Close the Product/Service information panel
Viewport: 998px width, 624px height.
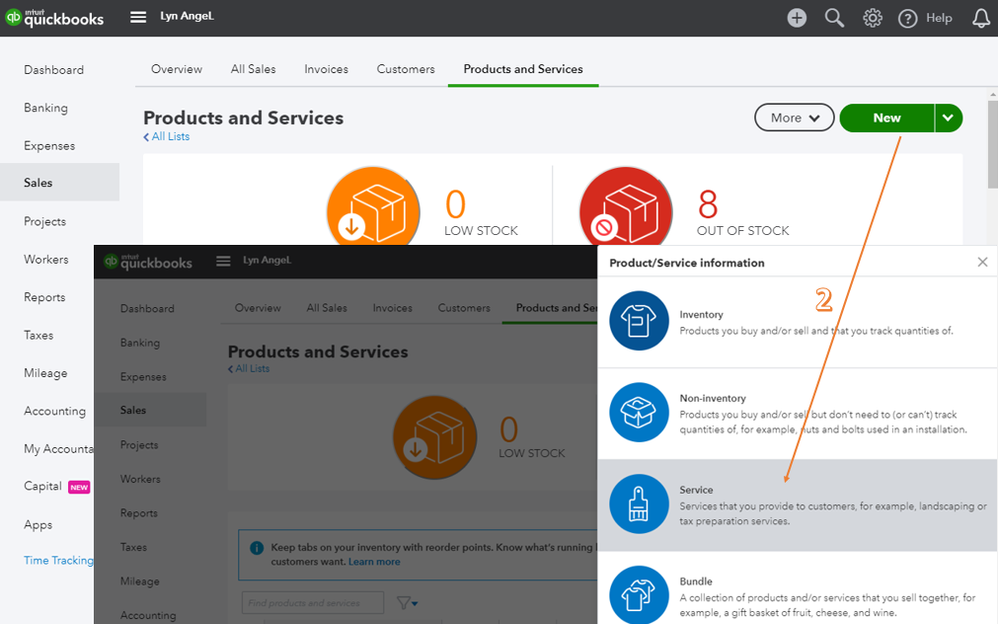(x=983, y=262)
